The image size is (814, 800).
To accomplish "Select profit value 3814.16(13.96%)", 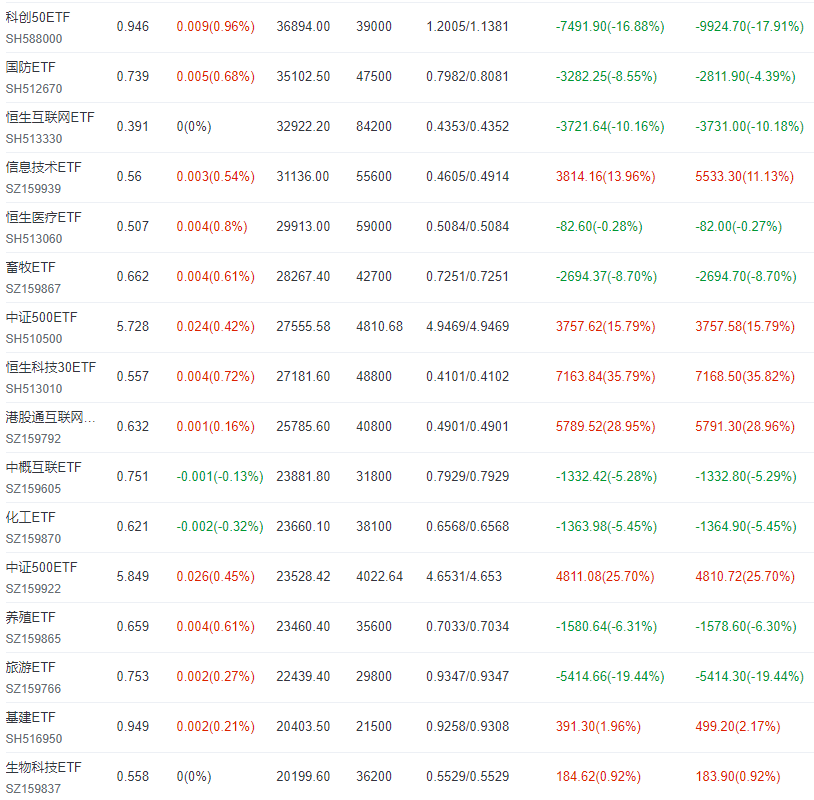I will pyautogui.click(x=605, y=177).
